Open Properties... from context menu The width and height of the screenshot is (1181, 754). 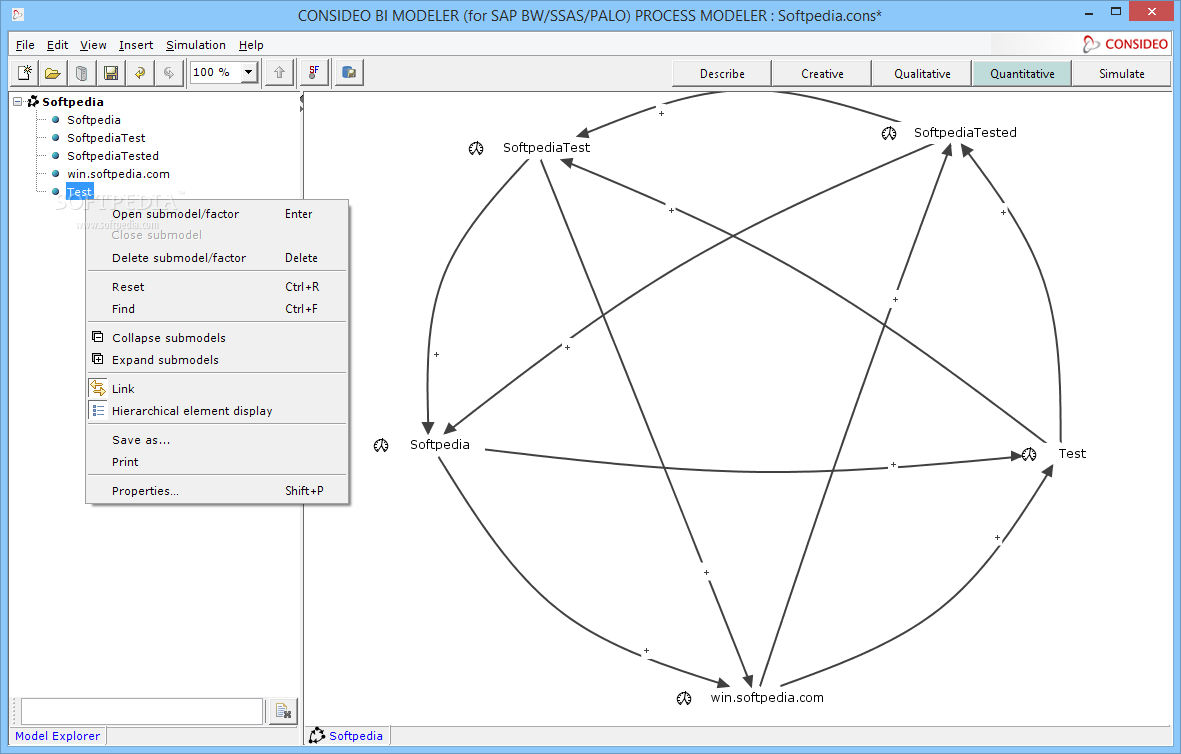217,491
